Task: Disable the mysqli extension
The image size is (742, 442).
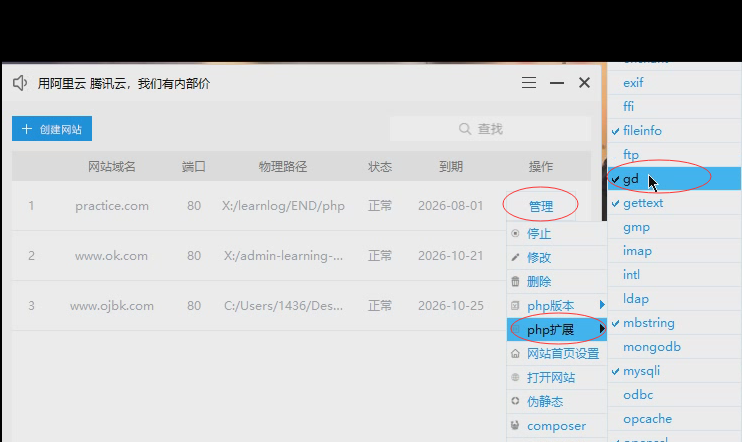Action: click(674, 371)
